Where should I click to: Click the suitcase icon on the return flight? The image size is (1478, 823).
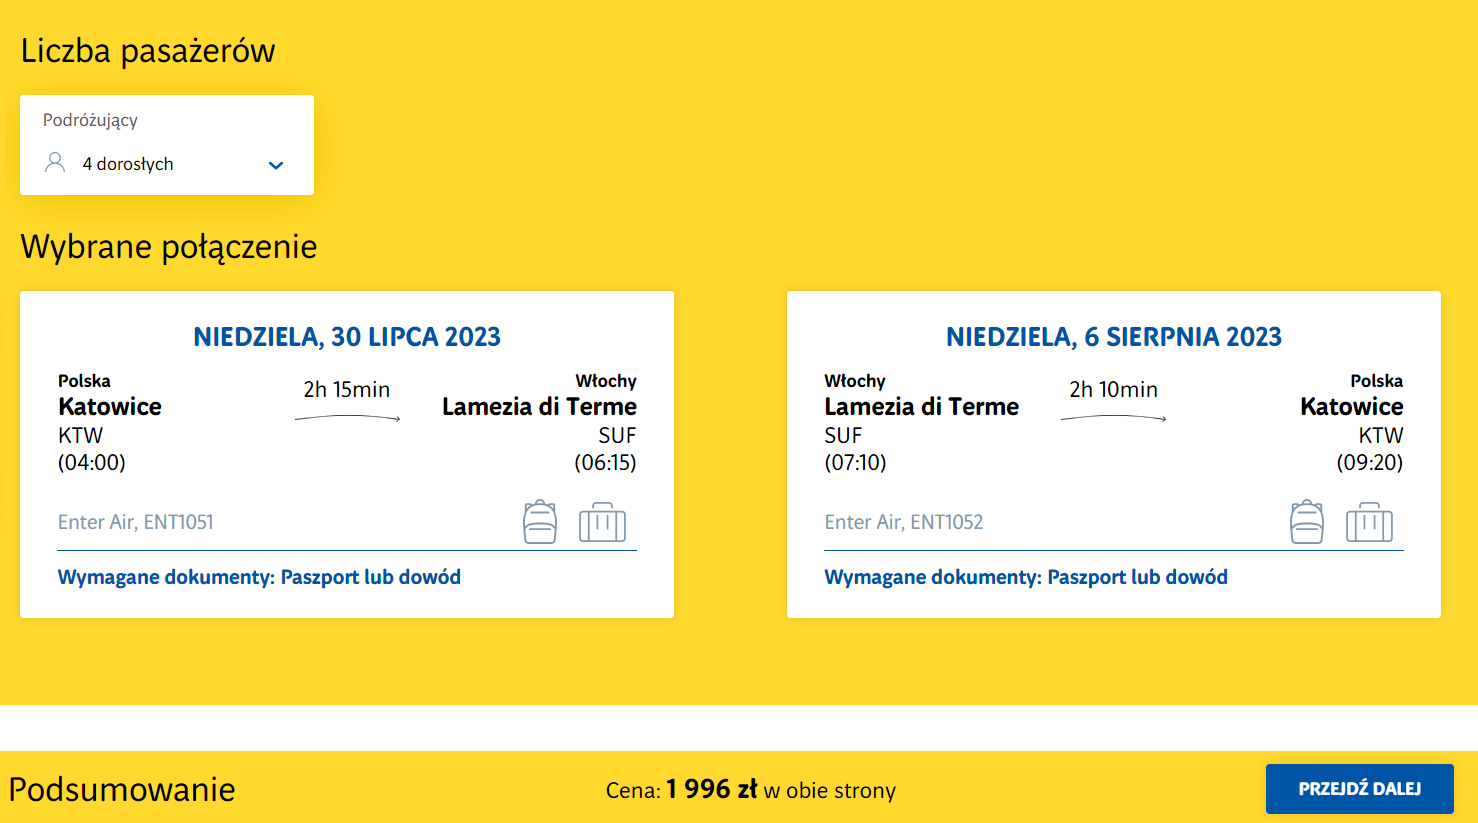point(1369,522)
